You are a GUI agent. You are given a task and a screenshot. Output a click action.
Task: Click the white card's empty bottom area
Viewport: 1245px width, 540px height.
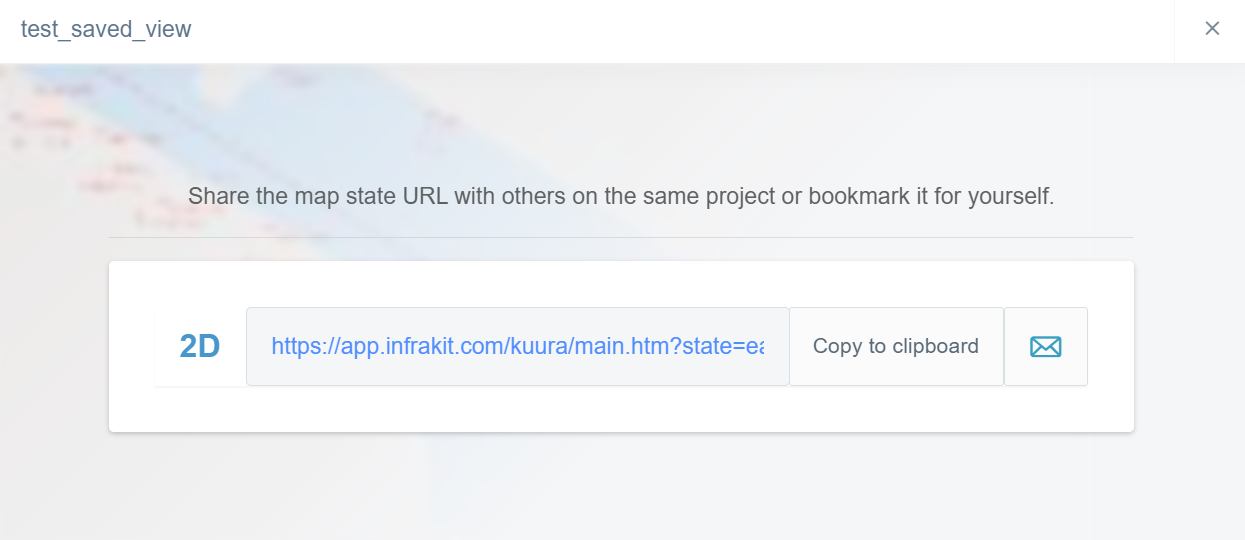click(x=620, y=412)
